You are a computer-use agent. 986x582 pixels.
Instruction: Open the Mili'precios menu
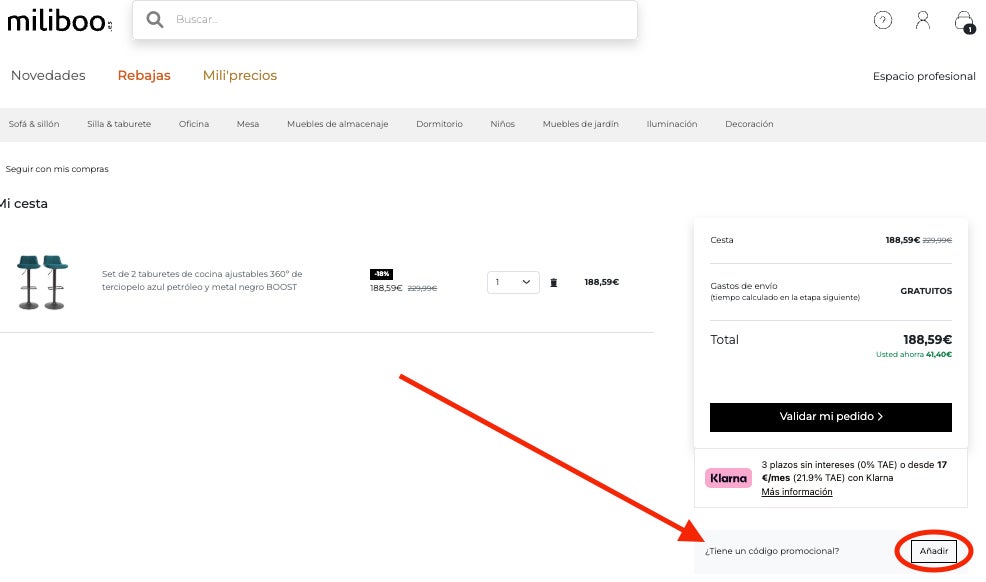point(240,75)
